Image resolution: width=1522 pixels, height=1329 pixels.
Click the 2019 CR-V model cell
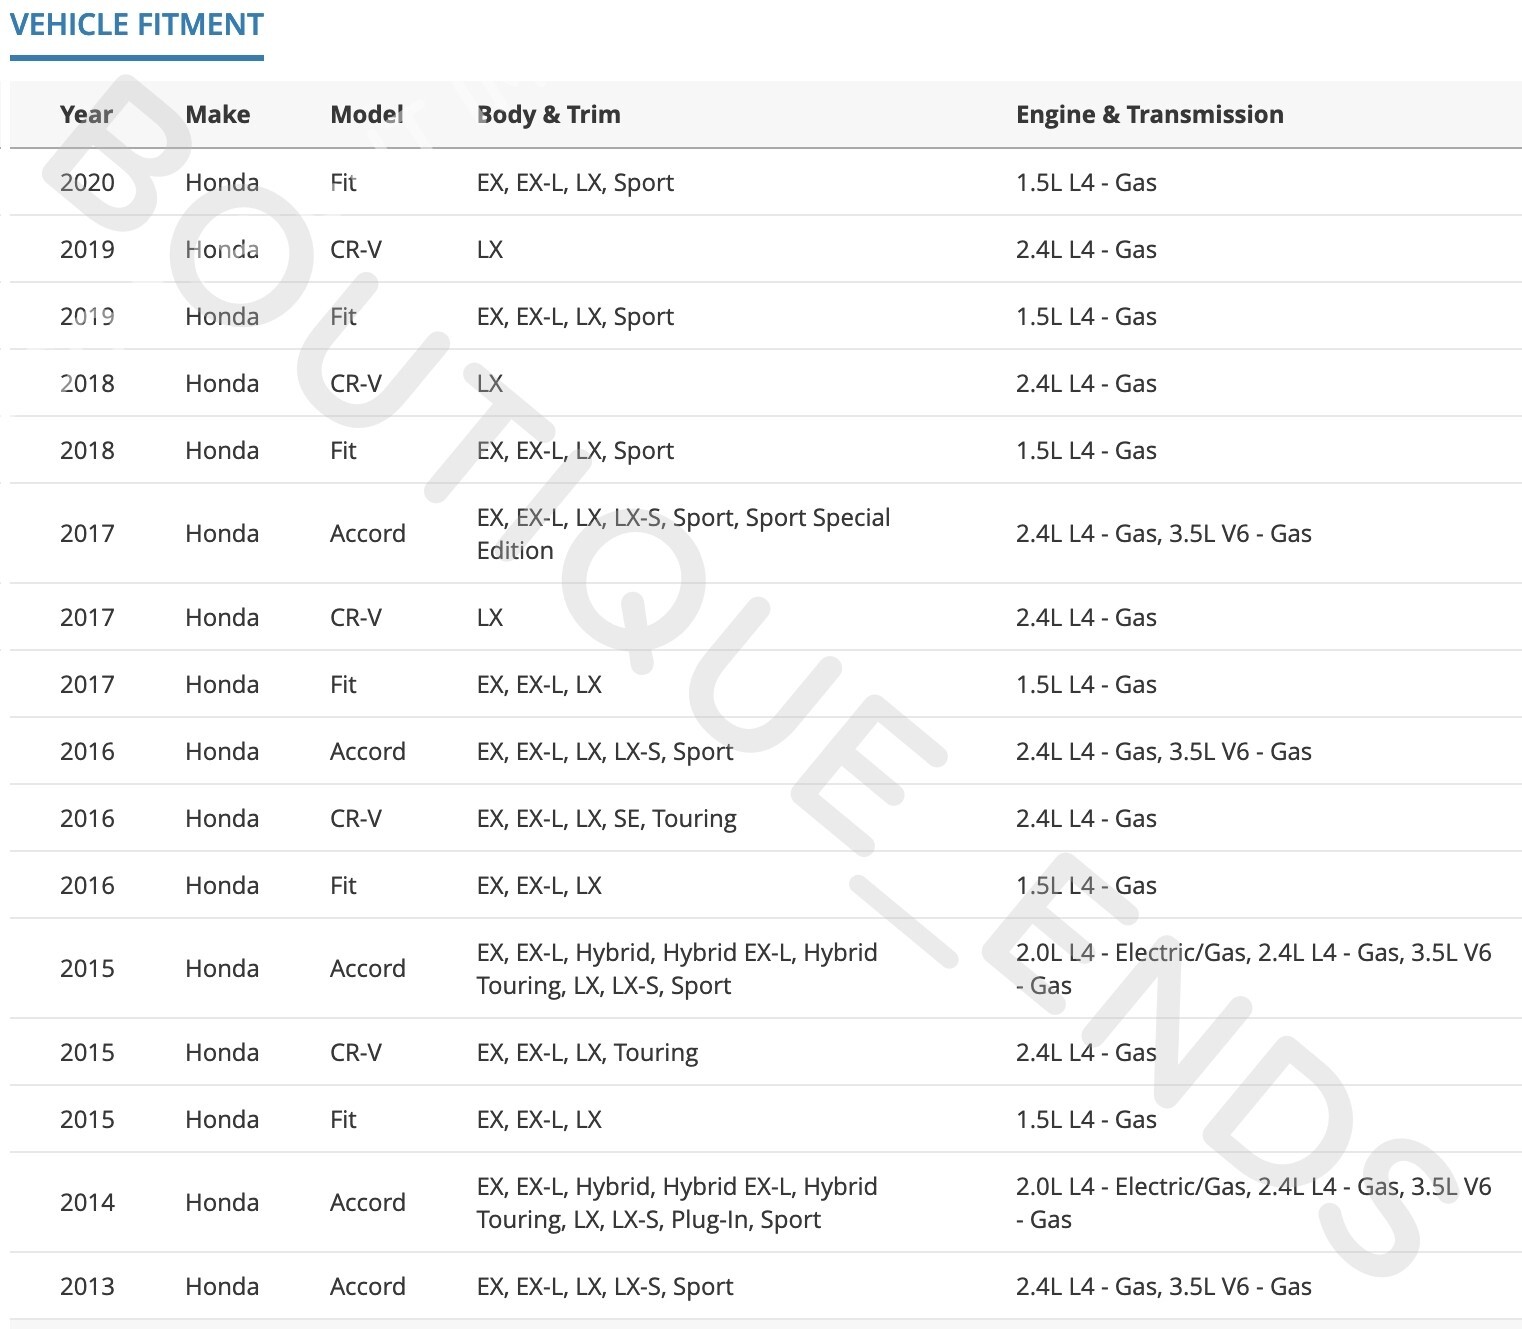[x=356, y=249]
